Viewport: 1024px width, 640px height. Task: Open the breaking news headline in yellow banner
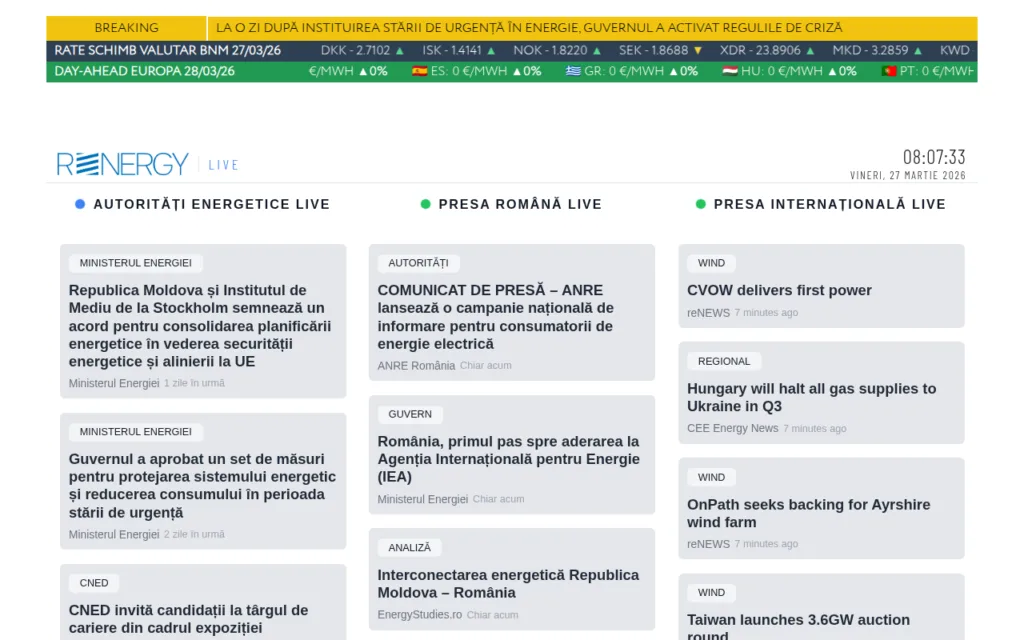[529, 28]
